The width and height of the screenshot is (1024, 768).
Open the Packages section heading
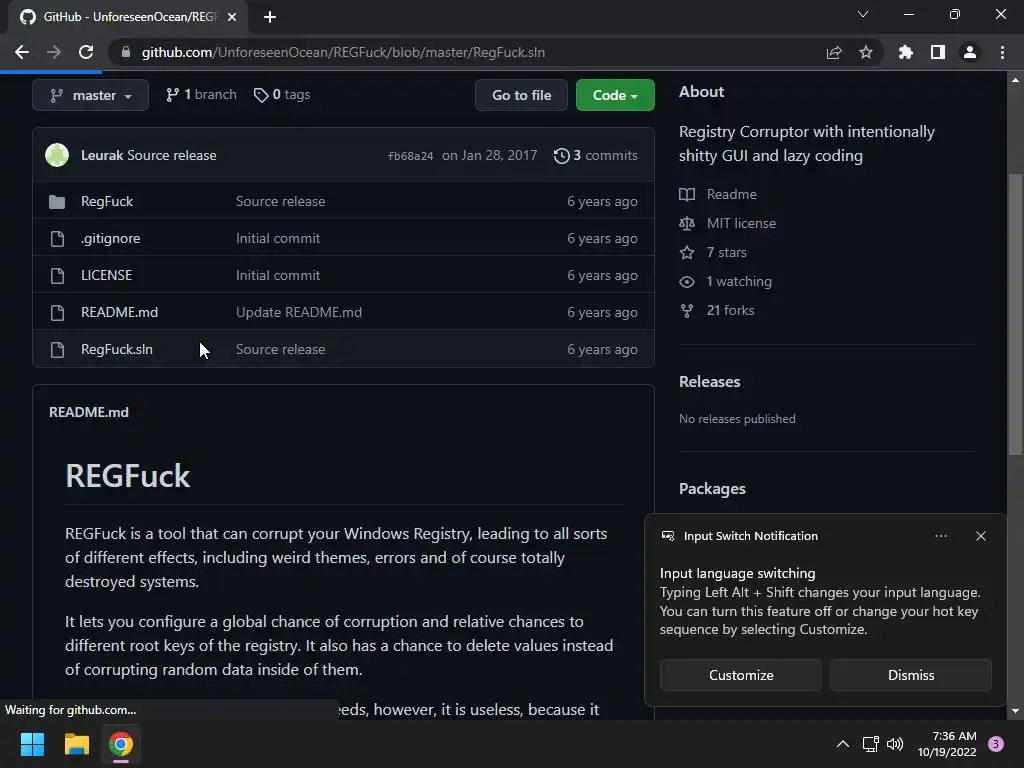(712, 488)
